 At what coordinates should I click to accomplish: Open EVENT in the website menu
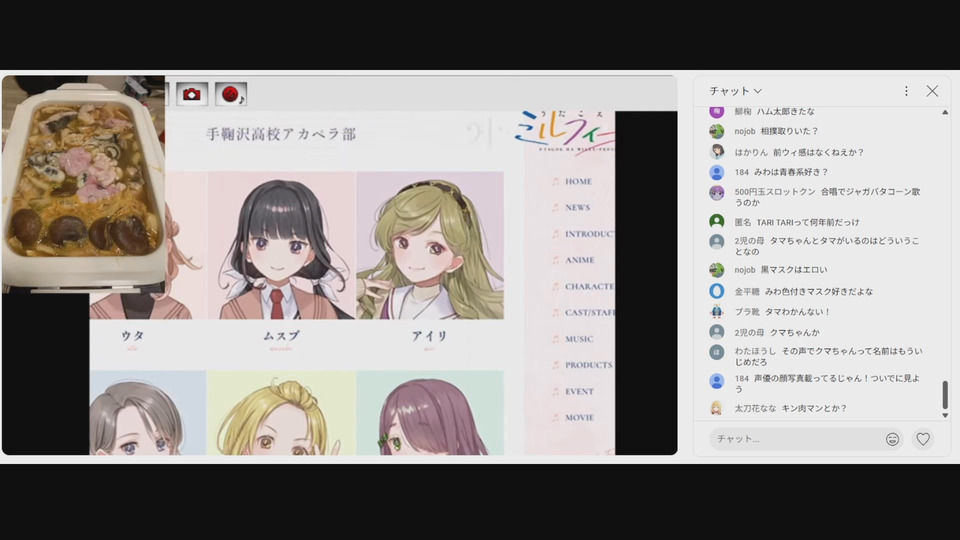(579, 391)
